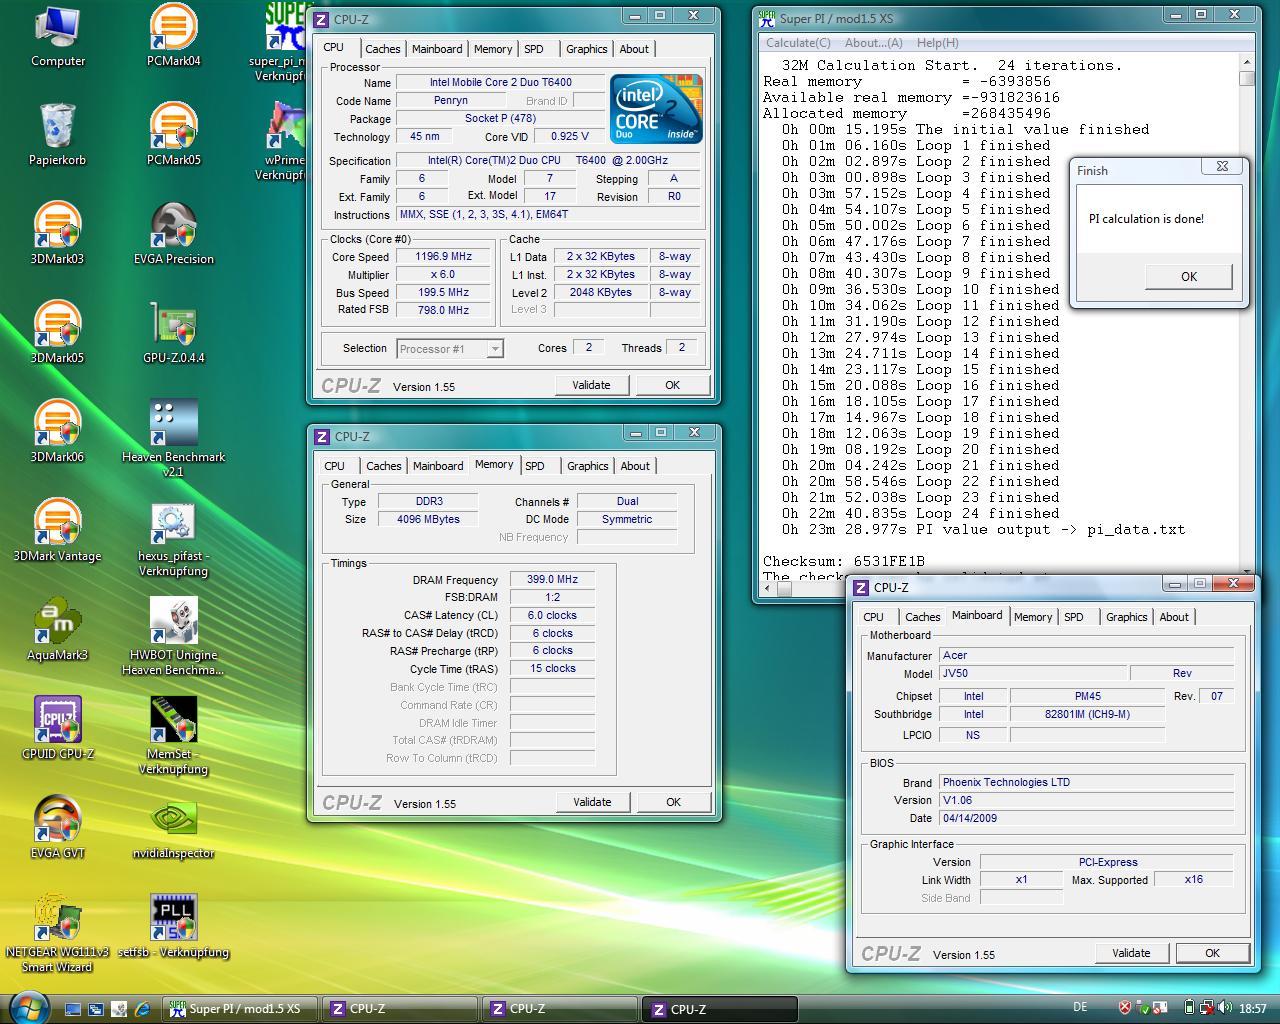Switch to Caches tab in top CPU-Z window

pos(382,49)
